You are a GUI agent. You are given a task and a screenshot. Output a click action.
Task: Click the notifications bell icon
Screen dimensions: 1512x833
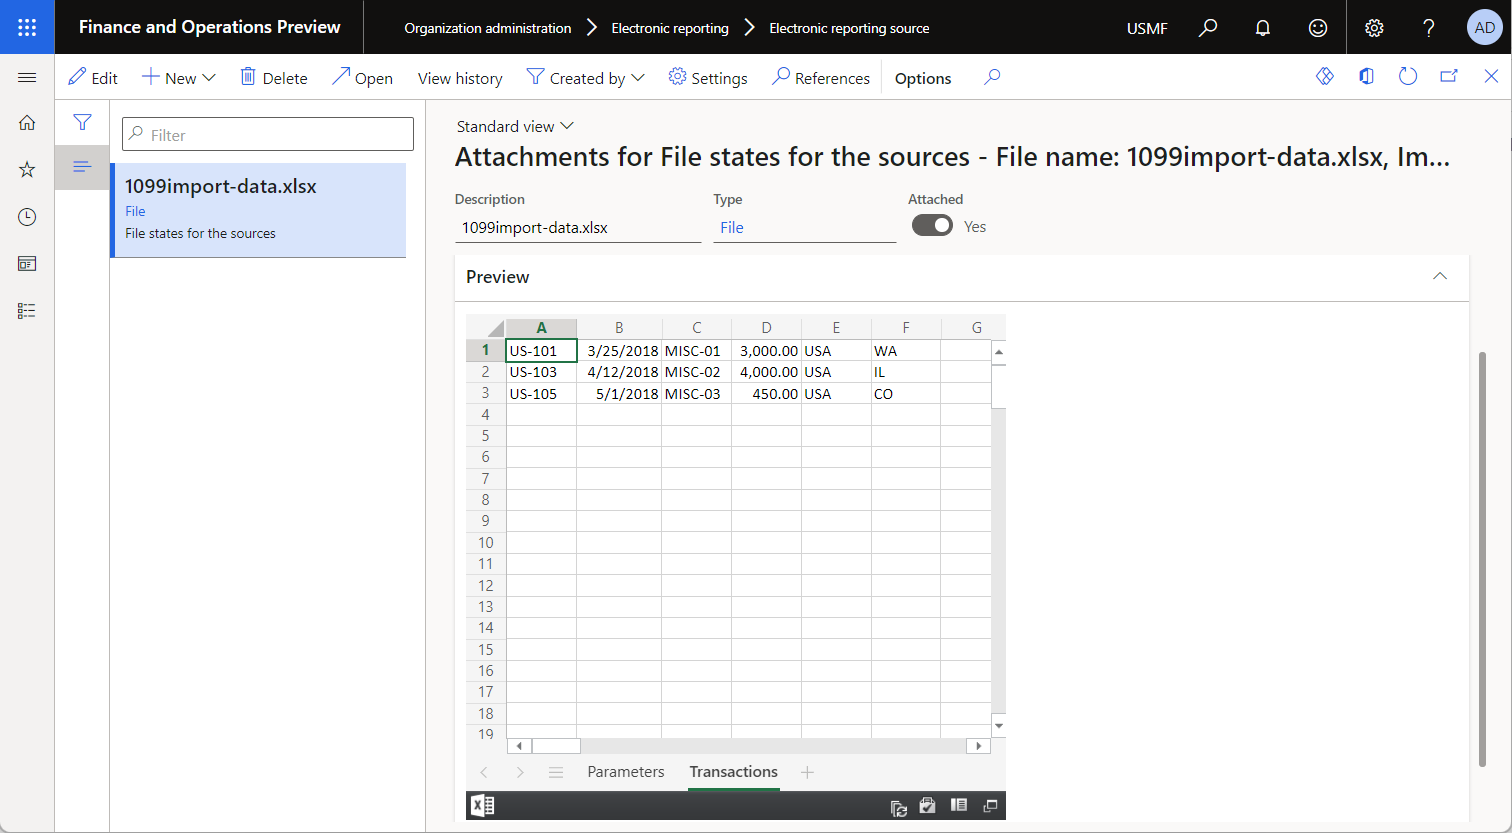coord(1262,27)
